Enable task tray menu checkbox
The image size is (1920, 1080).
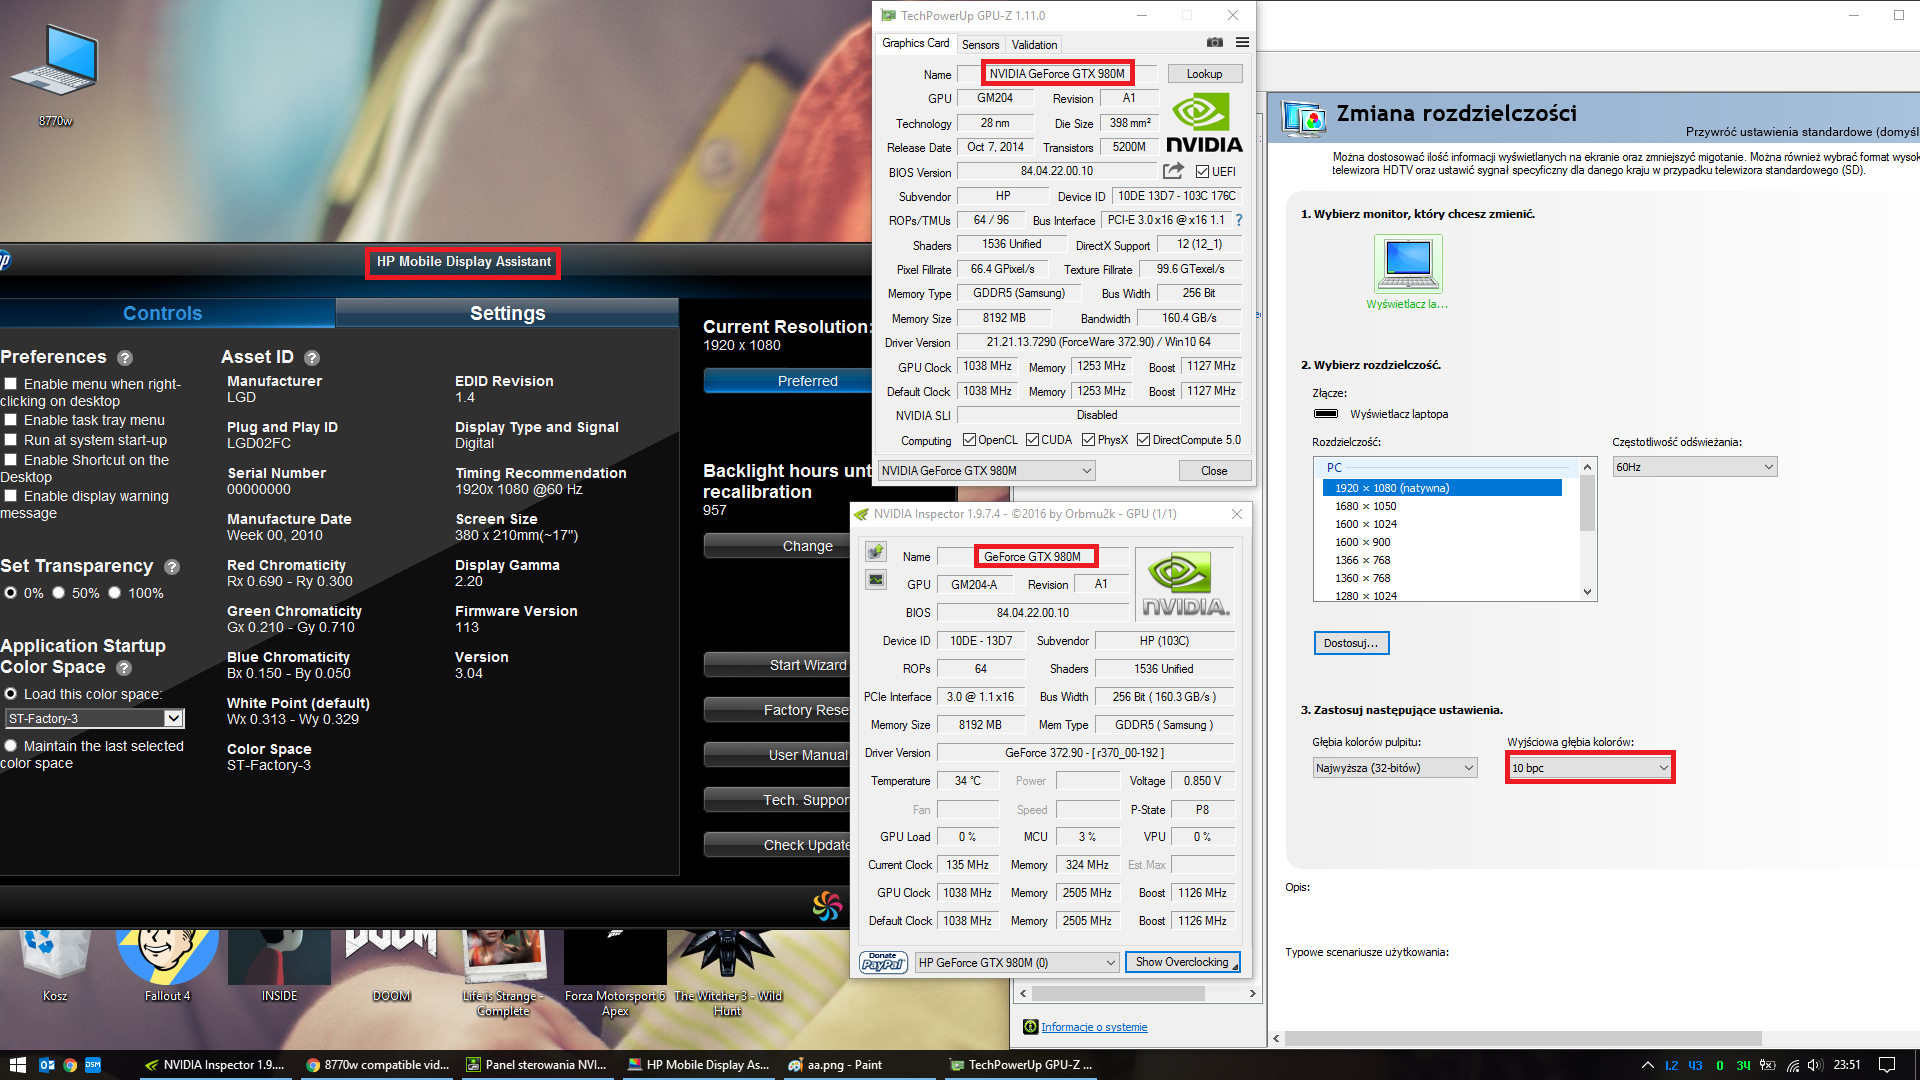11,420
